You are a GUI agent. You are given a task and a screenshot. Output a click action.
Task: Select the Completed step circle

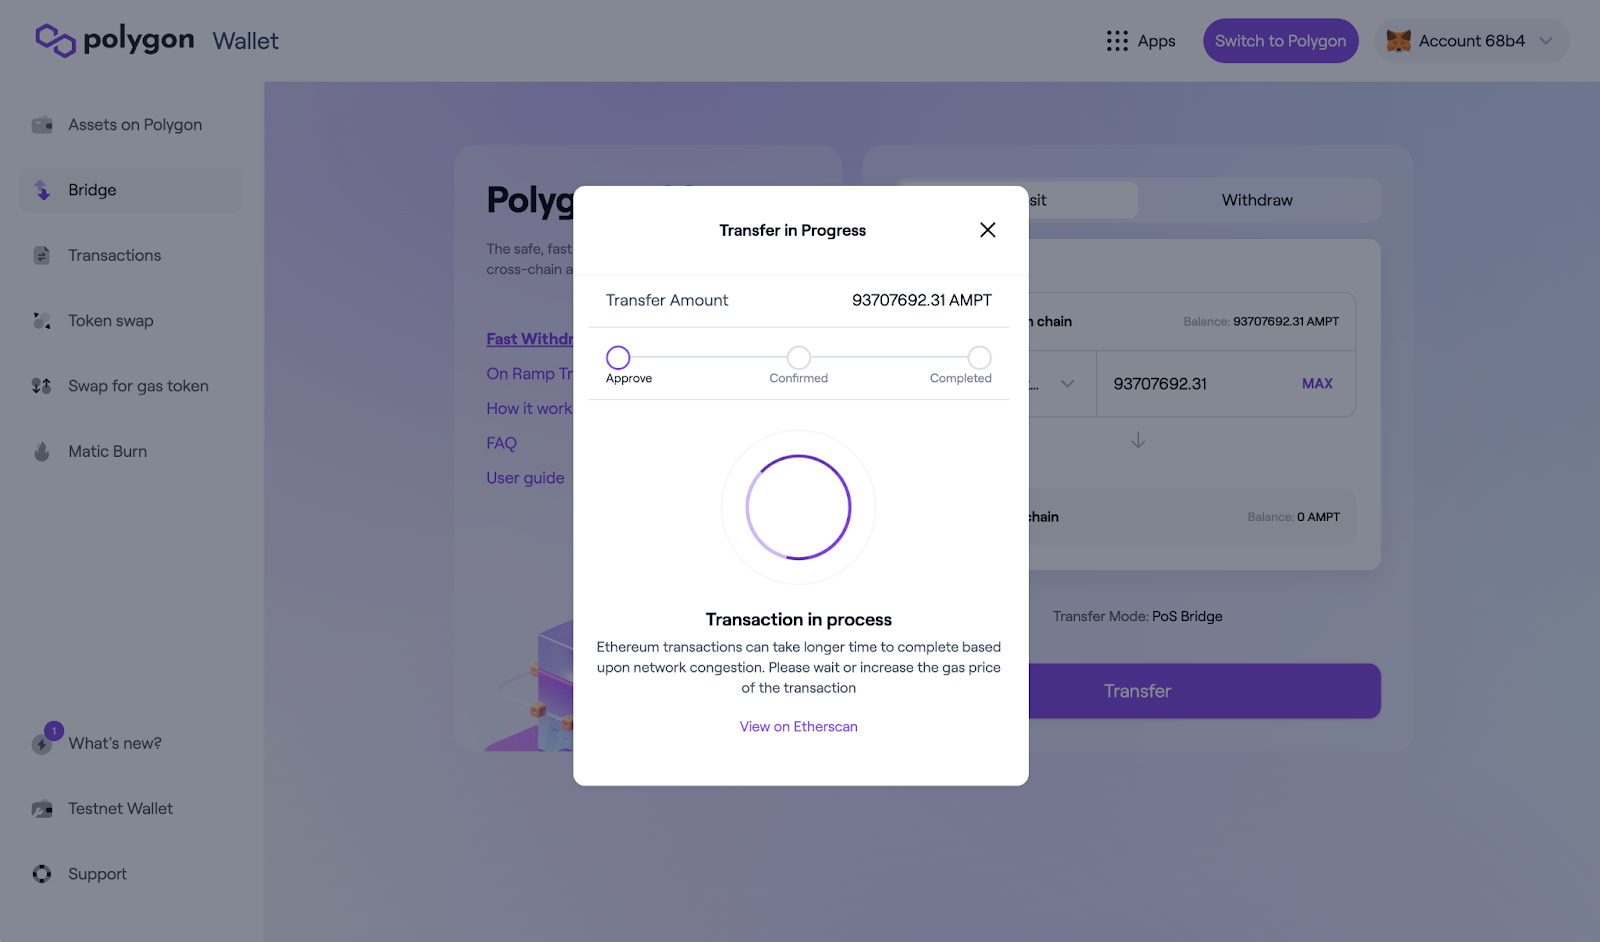[980, 357]
